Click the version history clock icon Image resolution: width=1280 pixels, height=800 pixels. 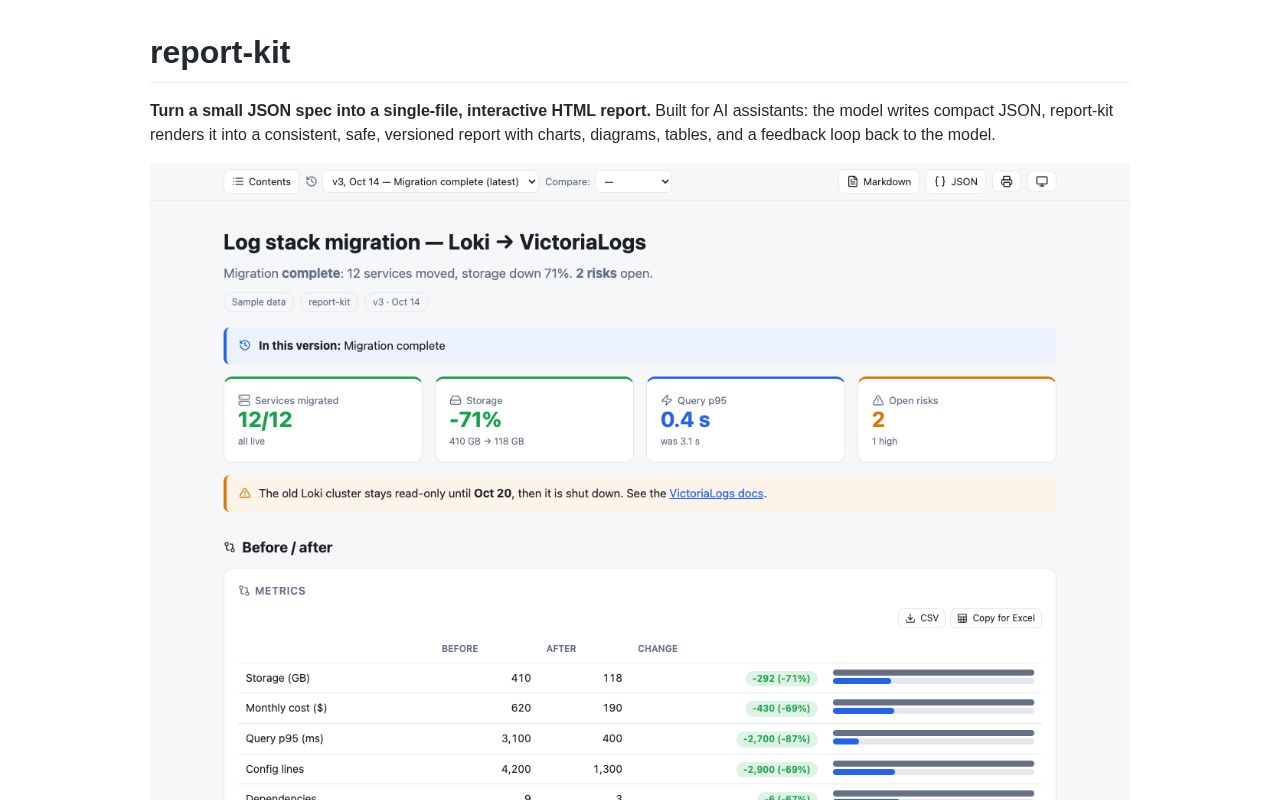[311, 181]
